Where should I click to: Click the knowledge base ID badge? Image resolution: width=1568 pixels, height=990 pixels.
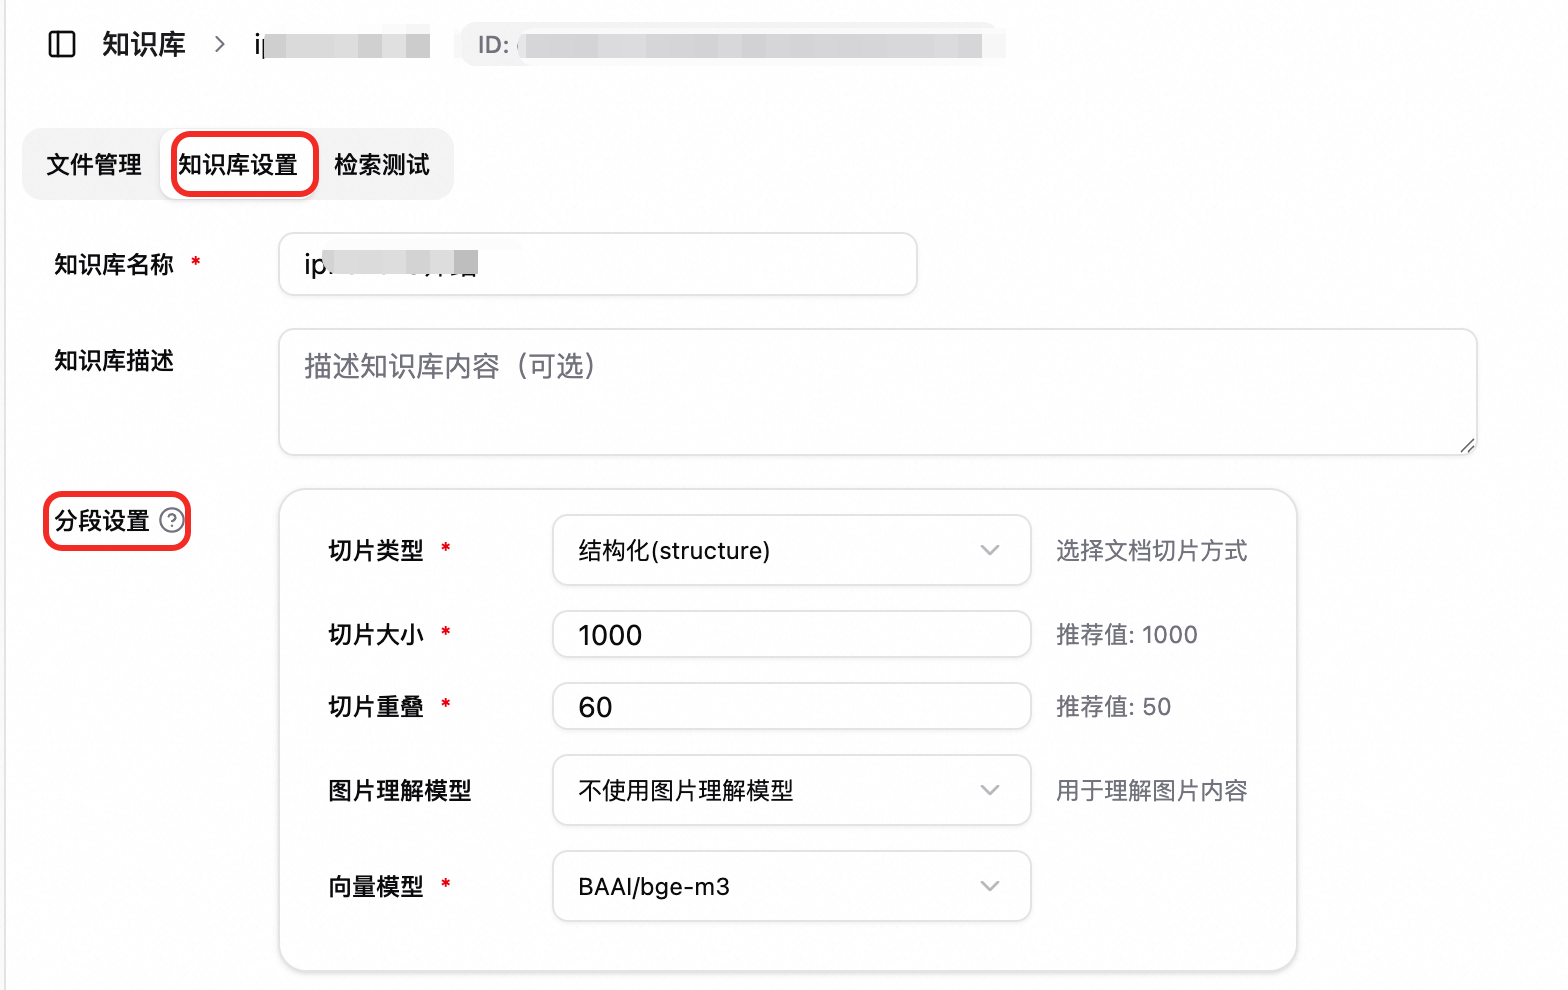click(x=730, y=45)
